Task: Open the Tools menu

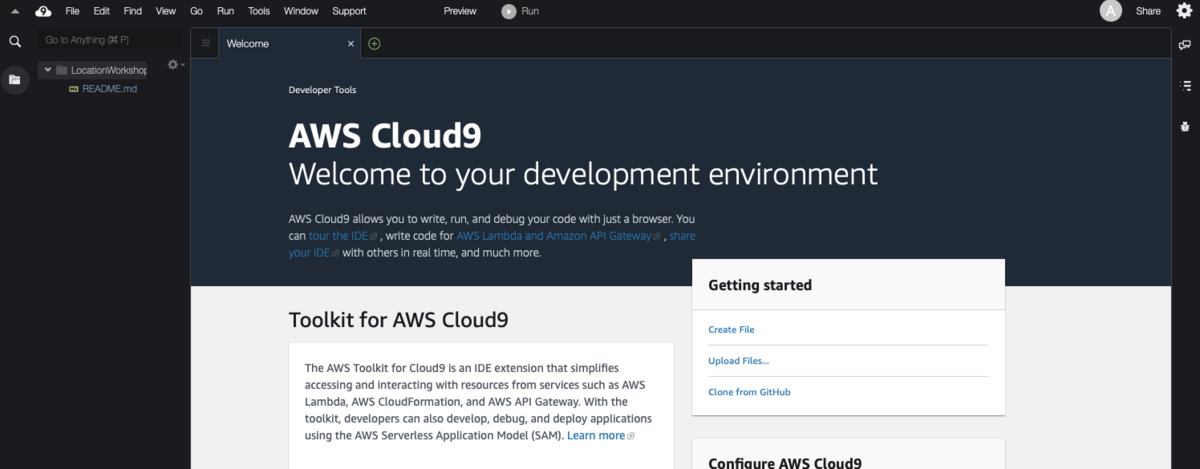Action: 259,11
